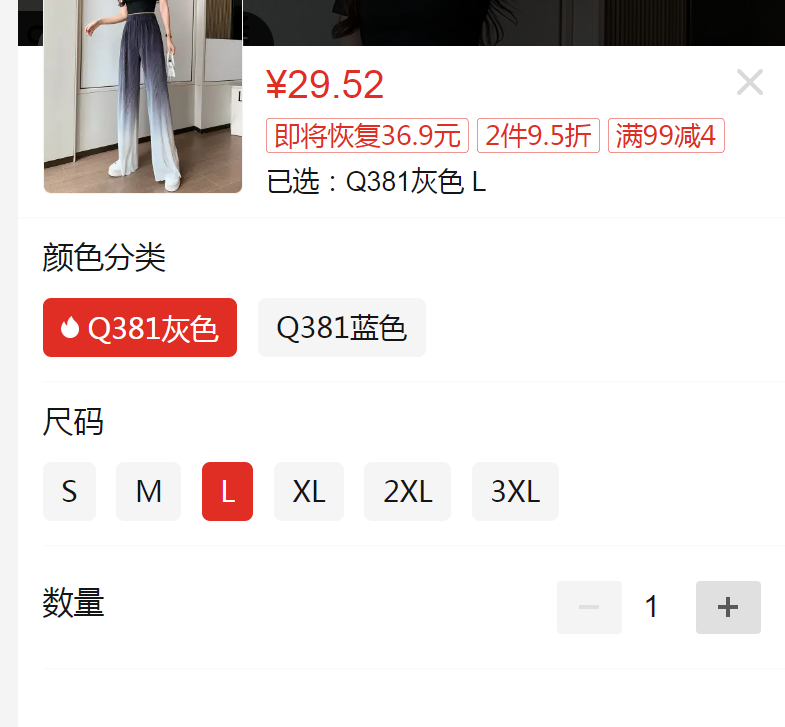Click the 2件9.5折 discount tag
The width and height of the screenshot is (785, 727).
pyautogui.click(x=538, y=135)
